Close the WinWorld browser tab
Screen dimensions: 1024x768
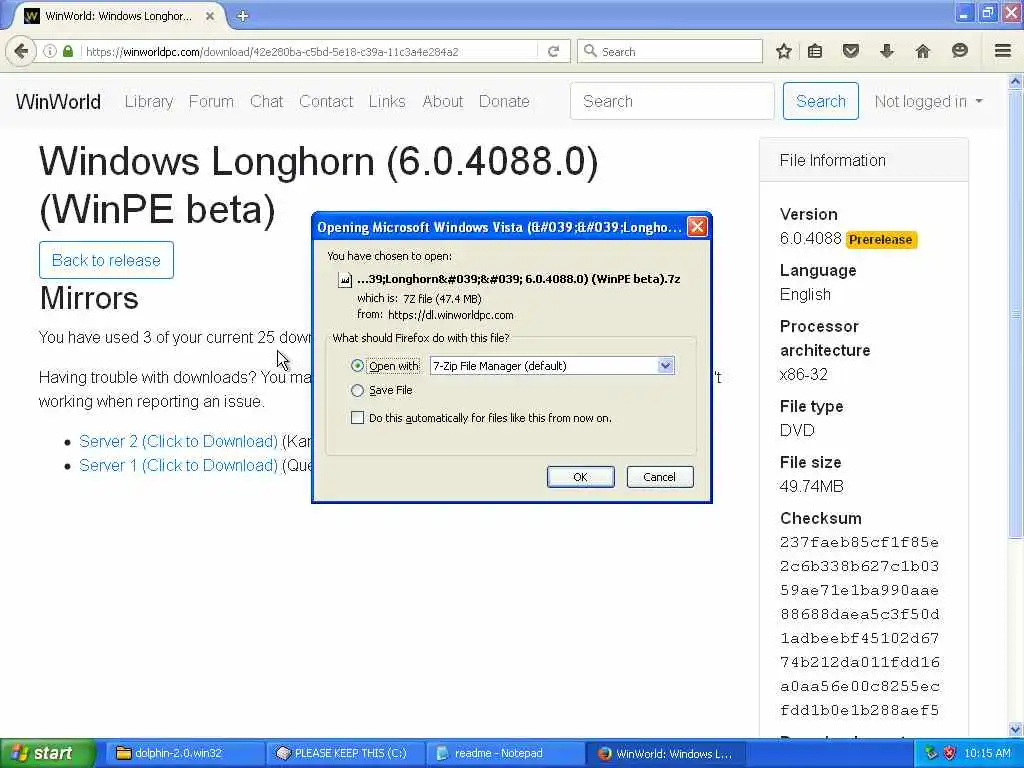click(210, 16)
